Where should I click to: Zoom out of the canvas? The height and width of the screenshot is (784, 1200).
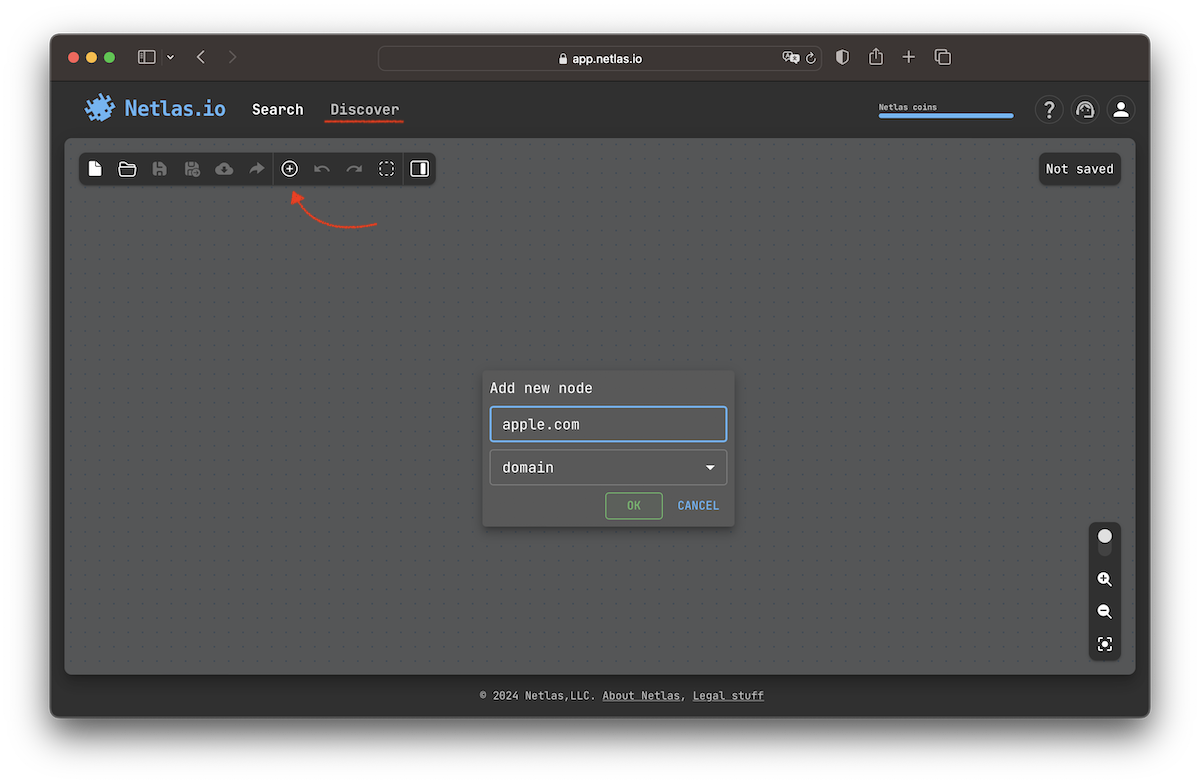tap(1104, 611)
